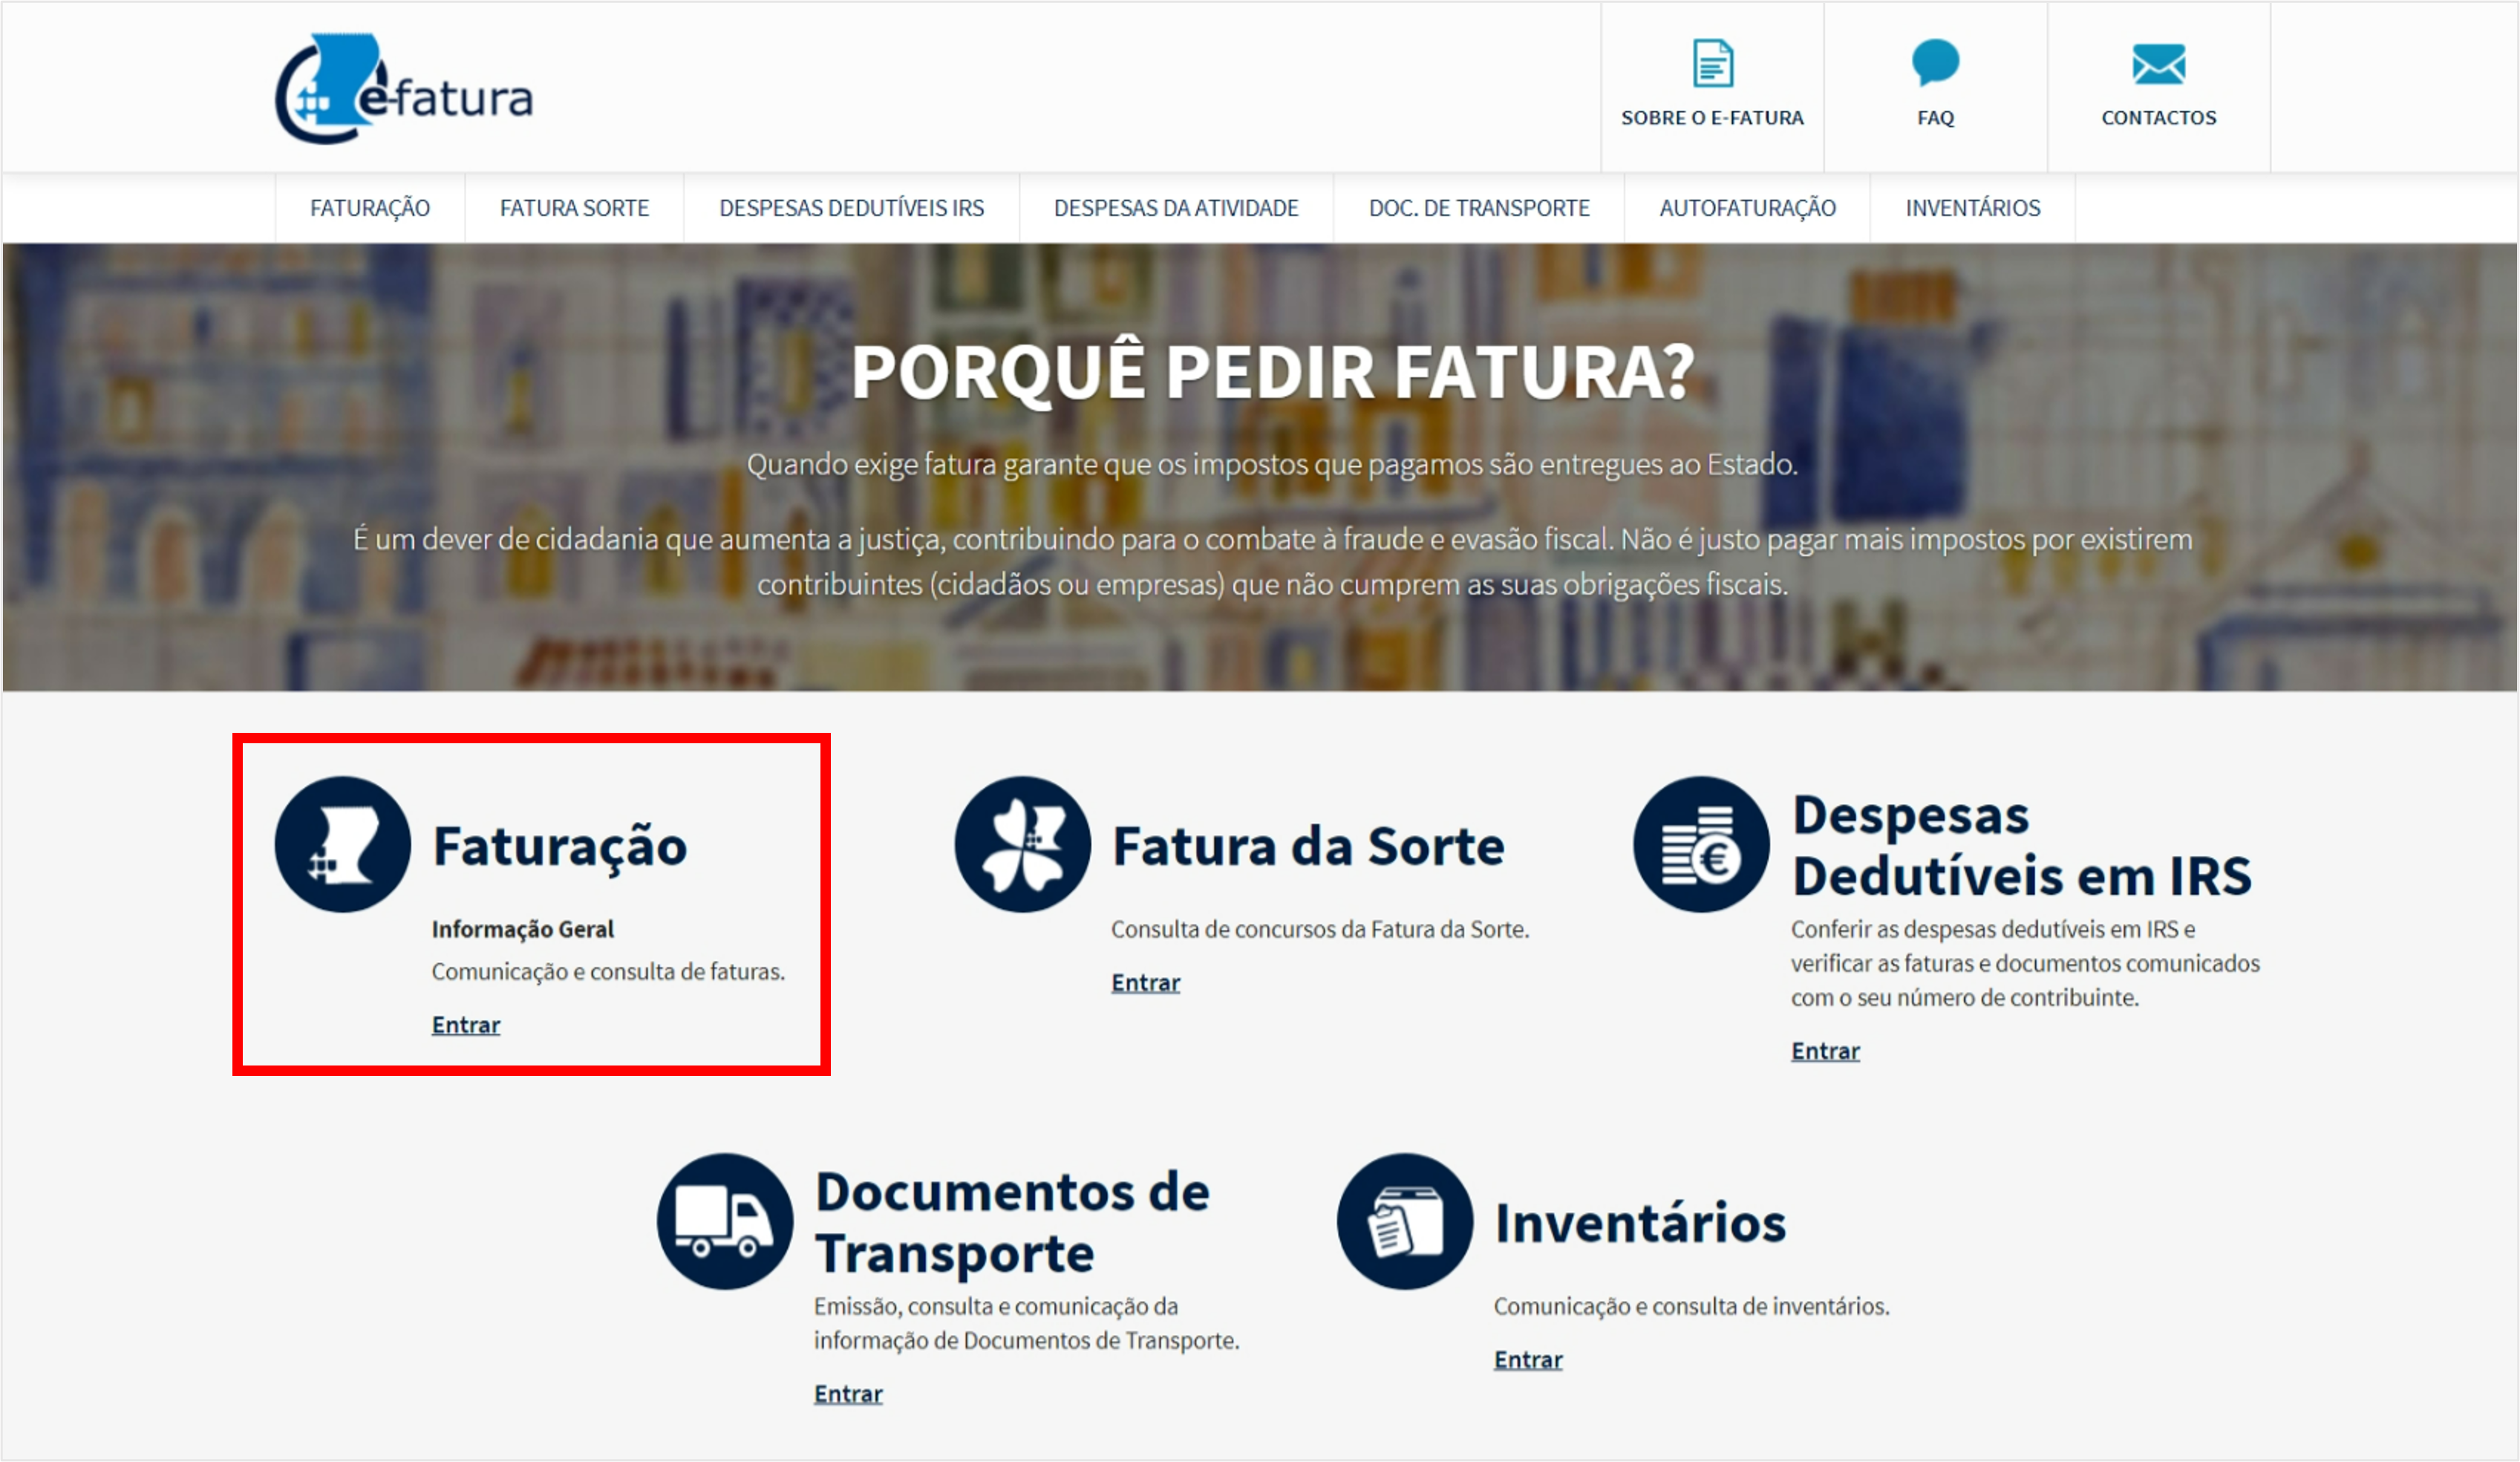2520x1462 pixels.
Task: Click 'Comunicação e consulta de faturas.' text
Action: (x=608, y=972)
